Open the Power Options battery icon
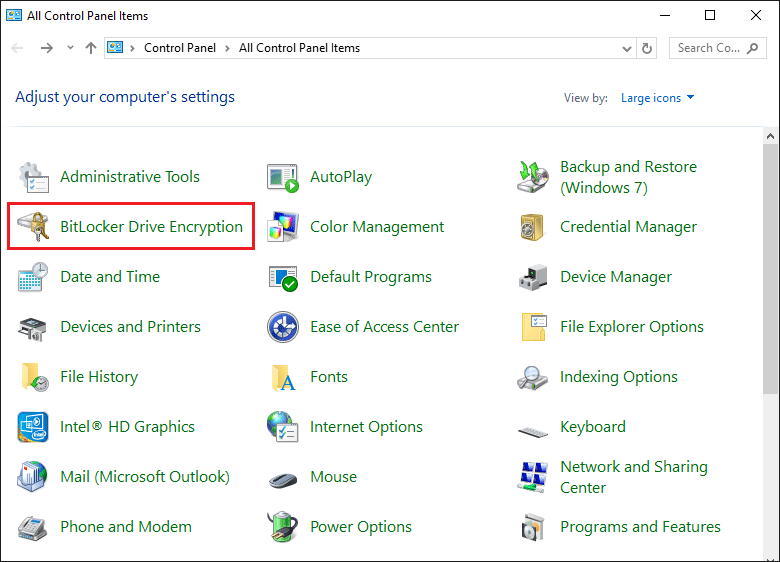Screen dimensions: 780x562 pyautogui.click(x=283, y=526)
